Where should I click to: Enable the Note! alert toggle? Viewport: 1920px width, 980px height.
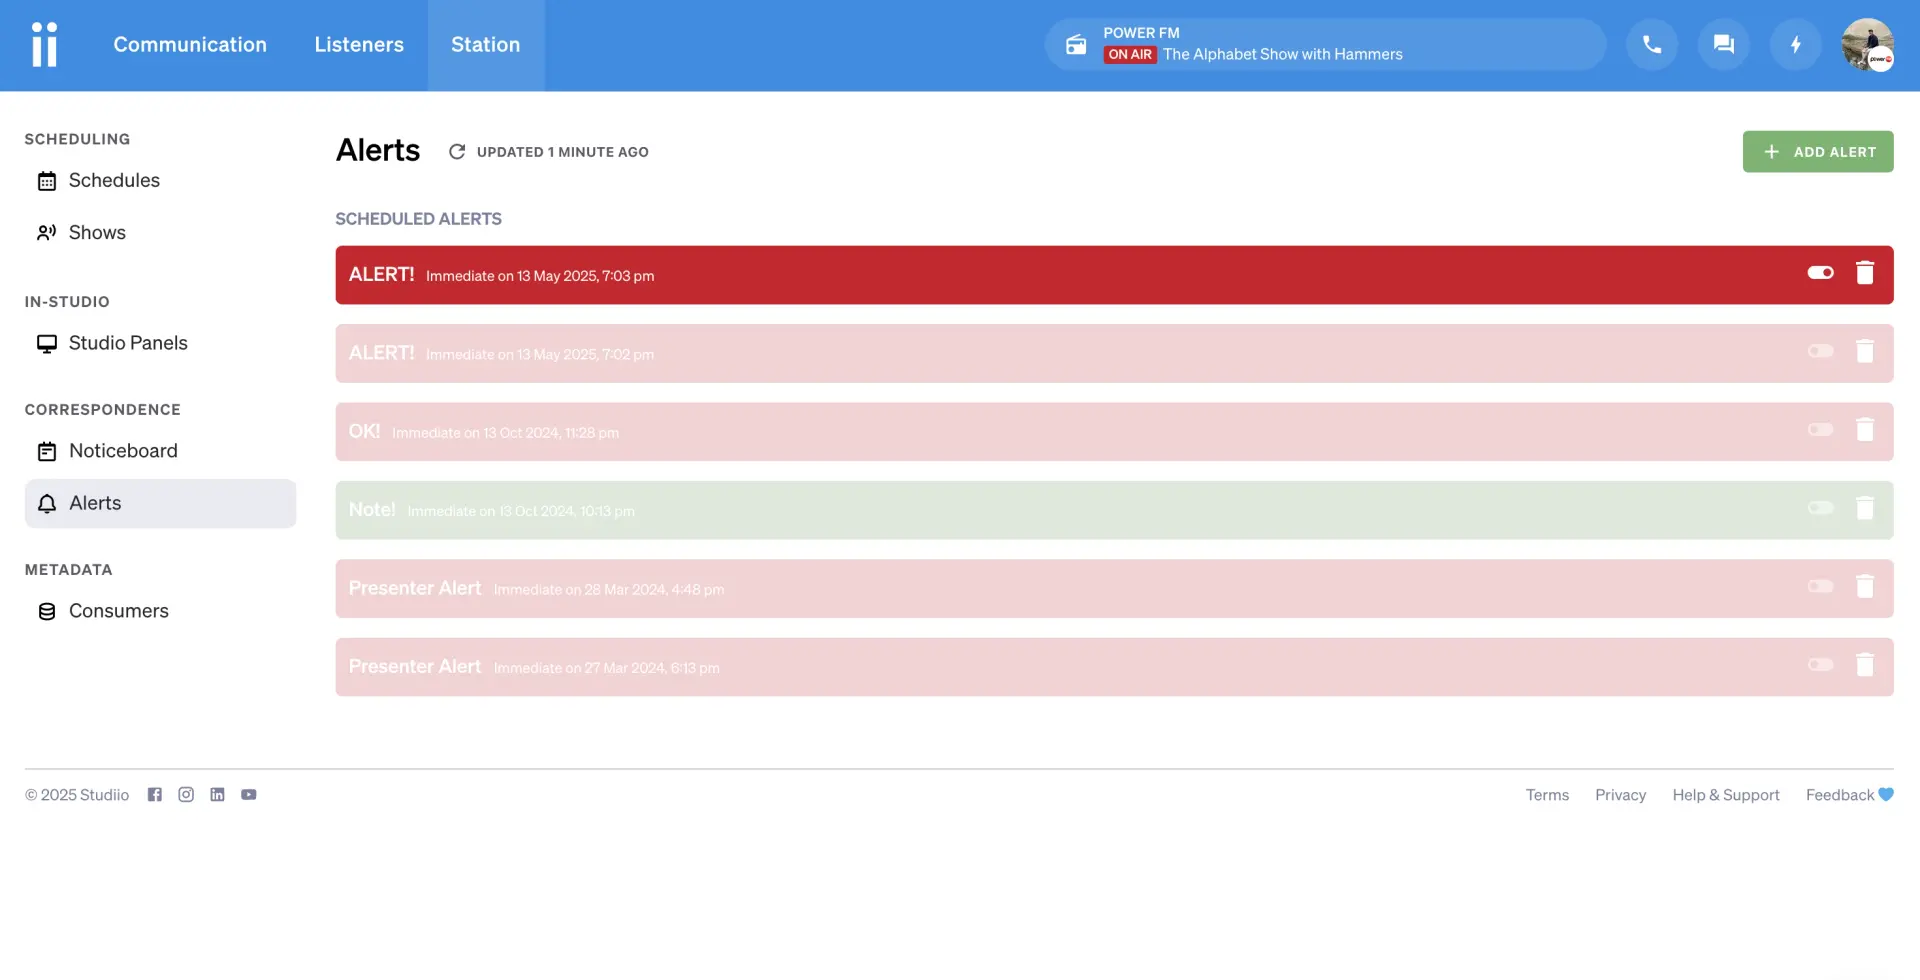point(1820,509)
